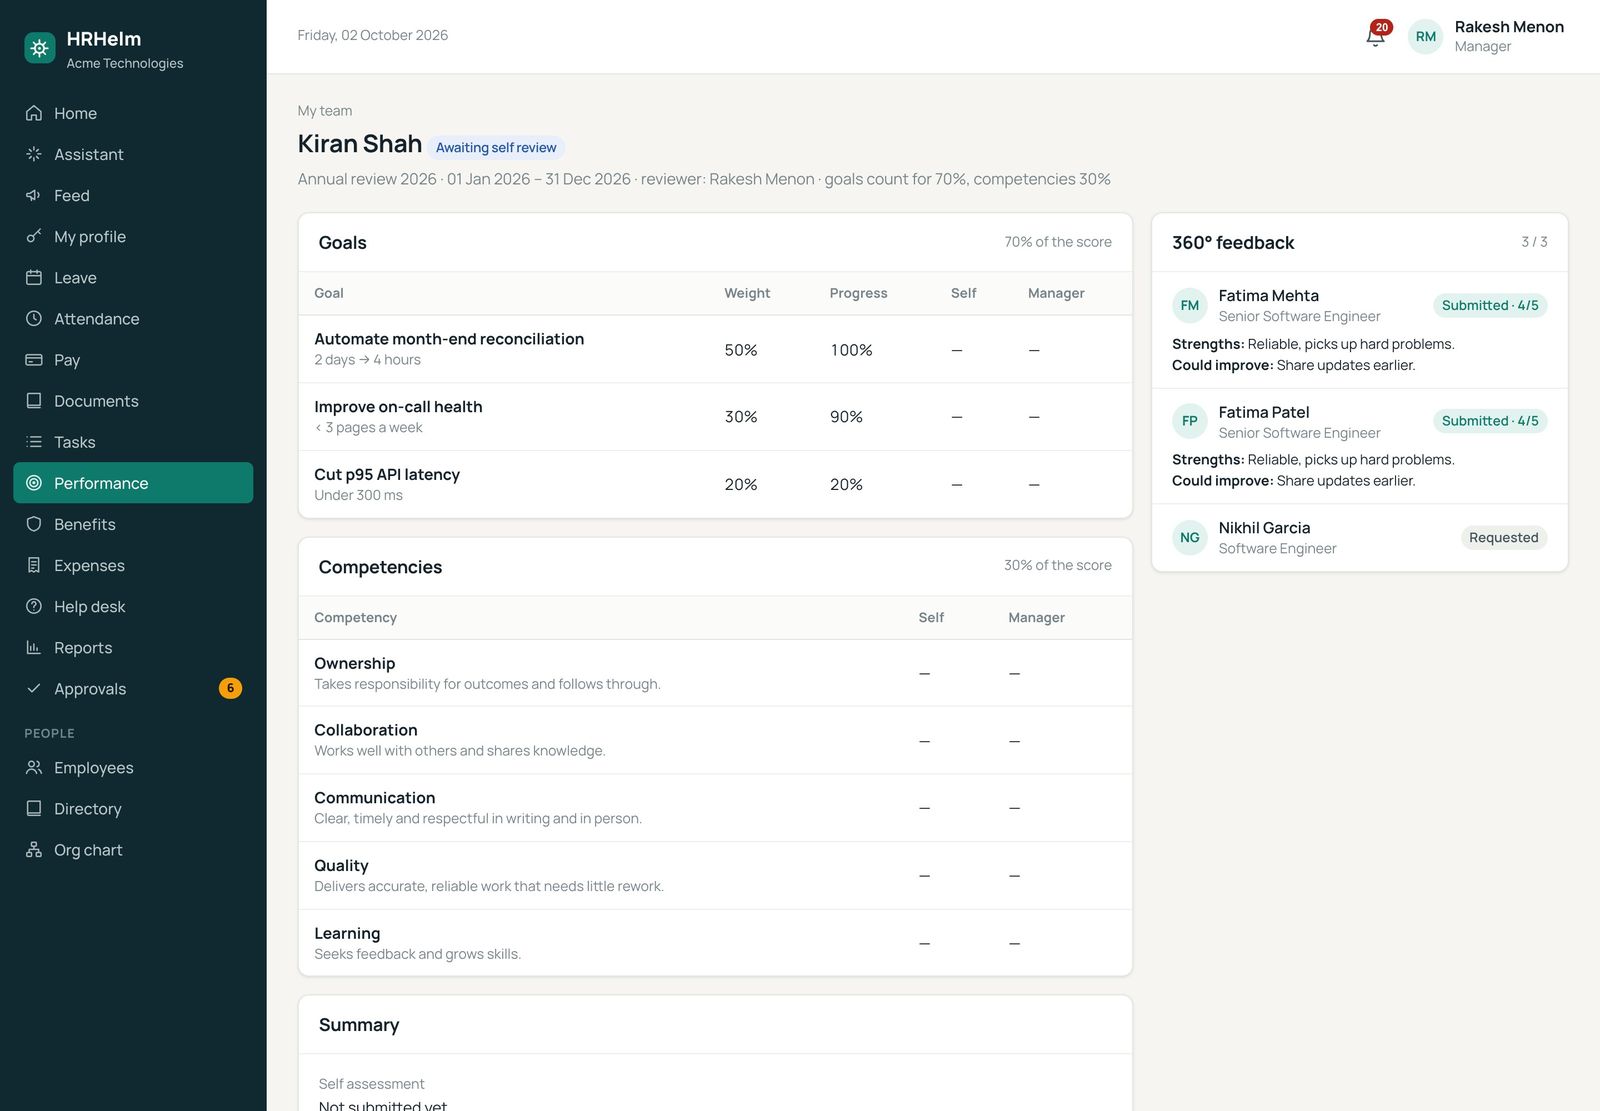Click the Goals Weight column header
The width and height of the screenshot is (1600, 1111).
(x=747, y=293)
